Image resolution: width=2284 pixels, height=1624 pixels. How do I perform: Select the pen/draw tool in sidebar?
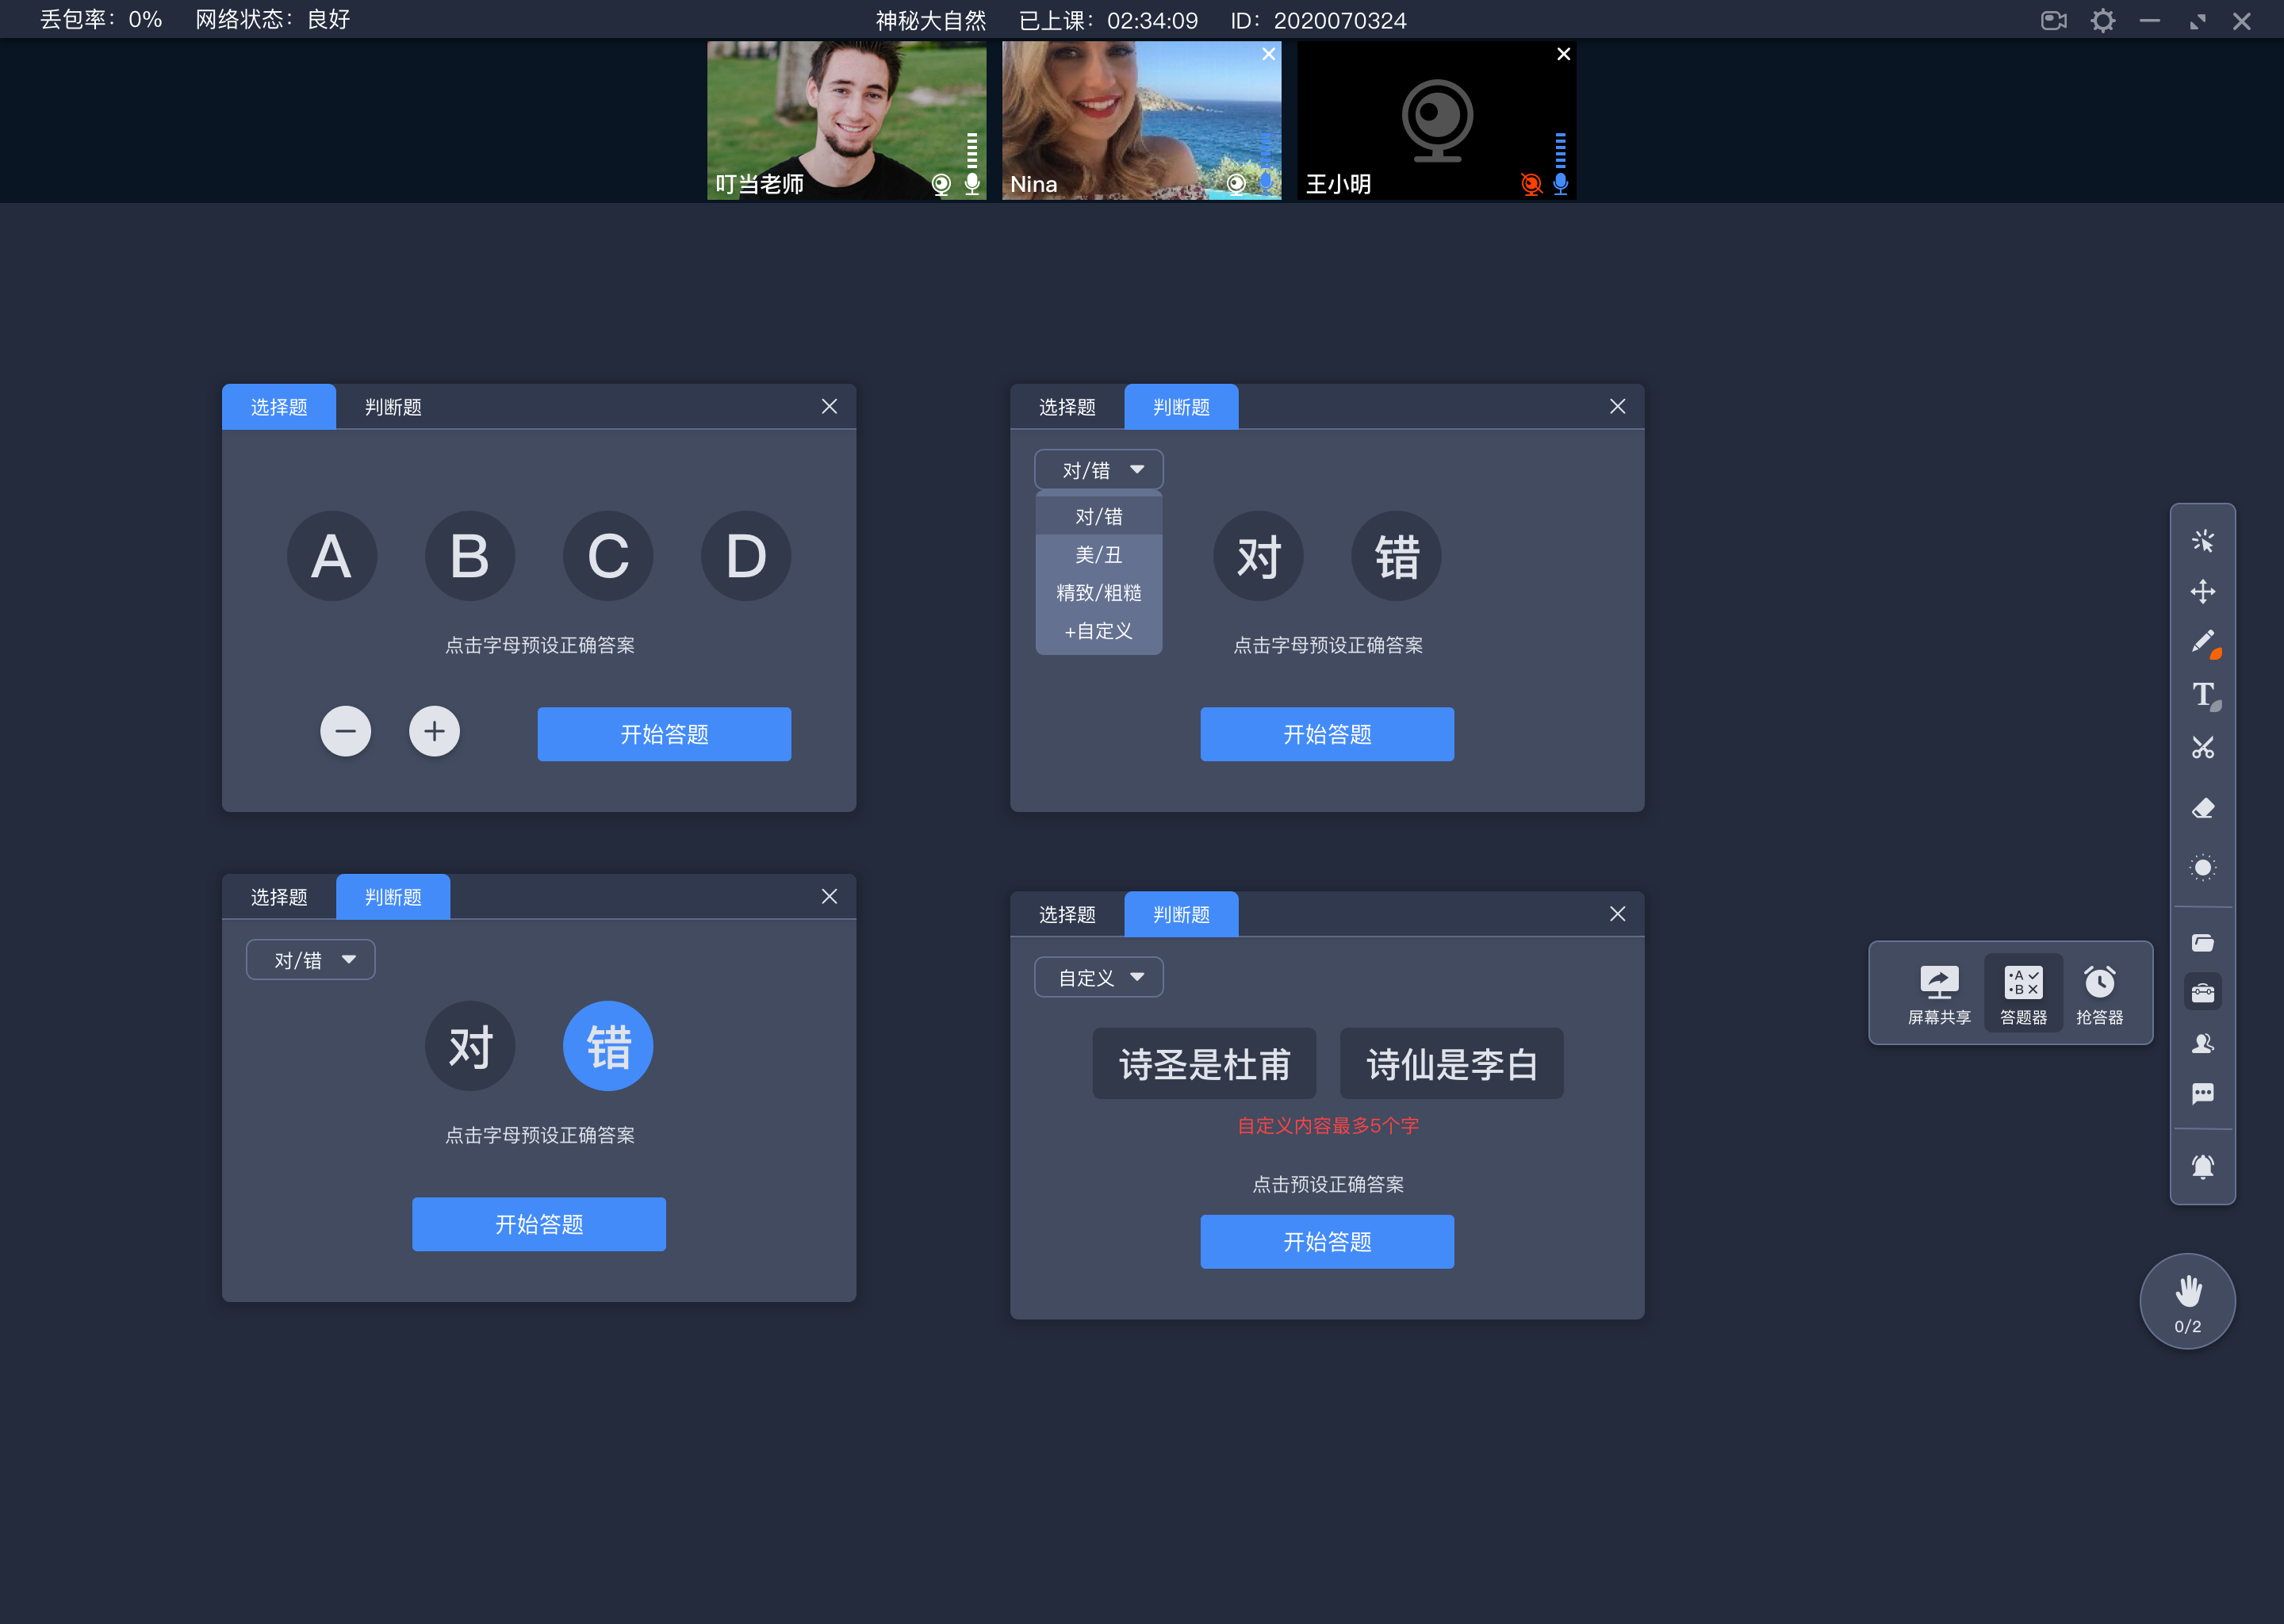point(2202,642)
